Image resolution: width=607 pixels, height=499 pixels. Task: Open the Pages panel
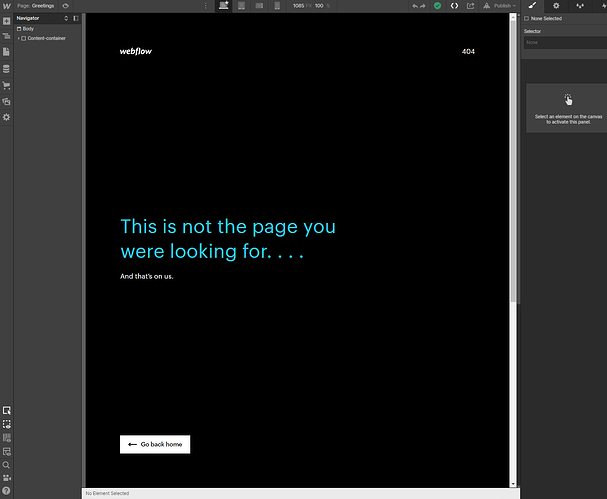point(7,52)
